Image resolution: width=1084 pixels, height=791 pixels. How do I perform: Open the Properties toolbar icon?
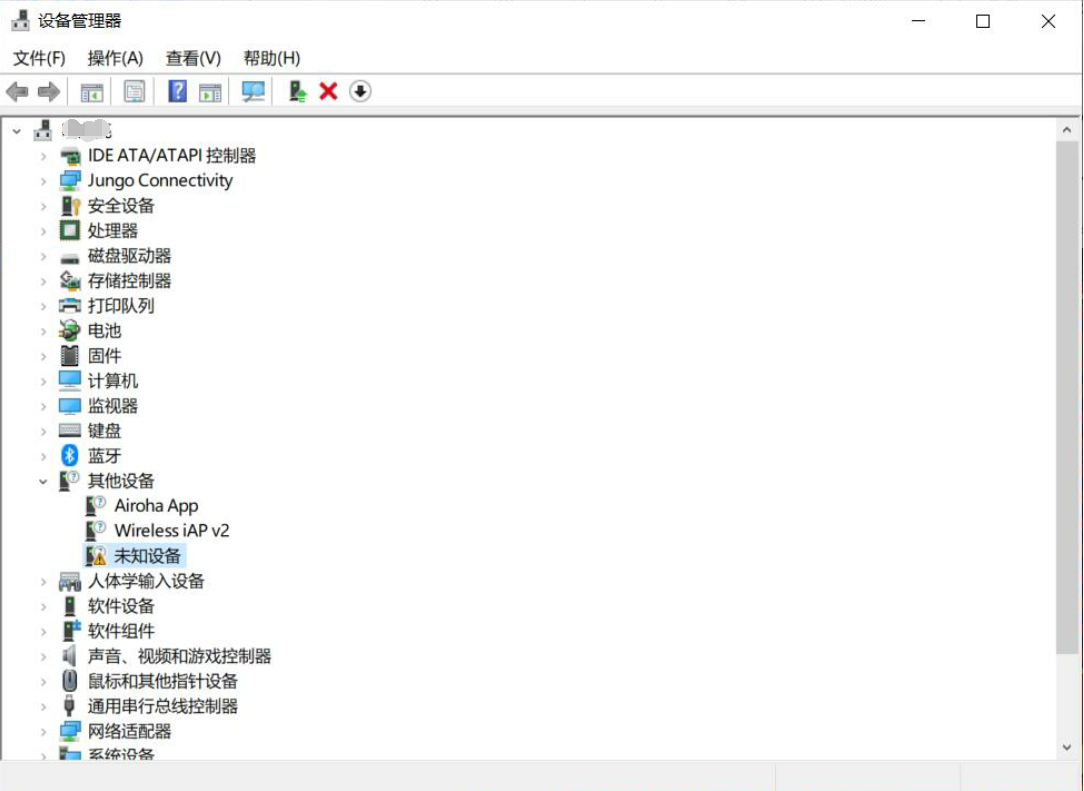click(x=135, y=91)
